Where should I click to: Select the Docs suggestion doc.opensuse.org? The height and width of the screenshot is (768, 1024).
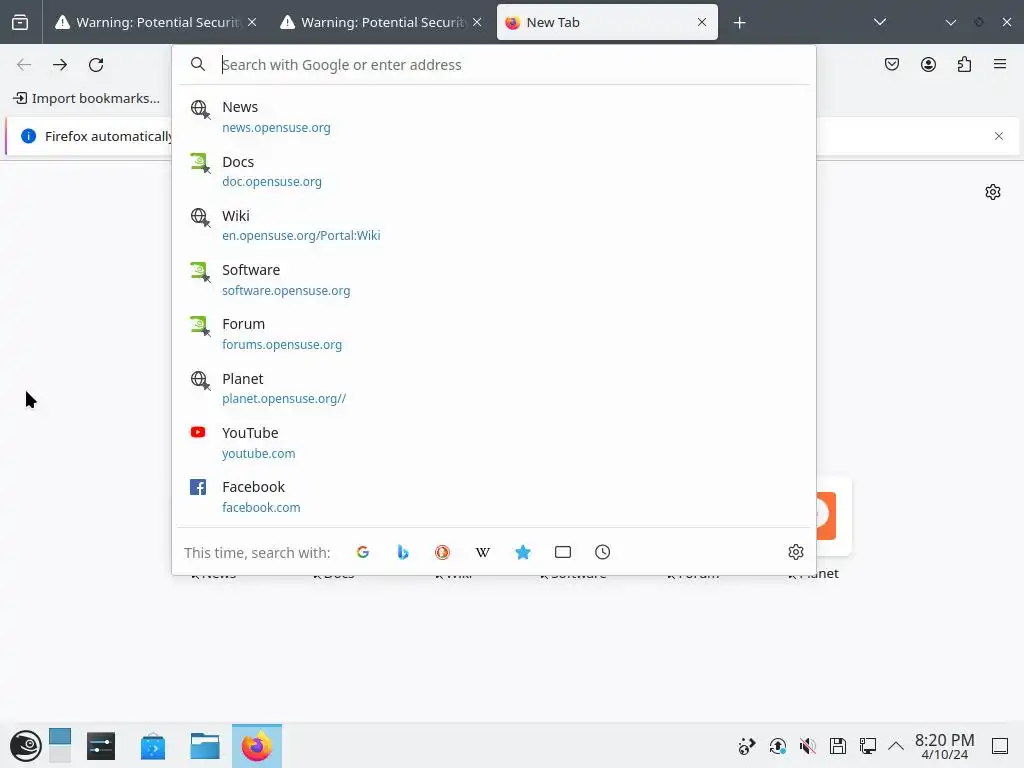494,171
